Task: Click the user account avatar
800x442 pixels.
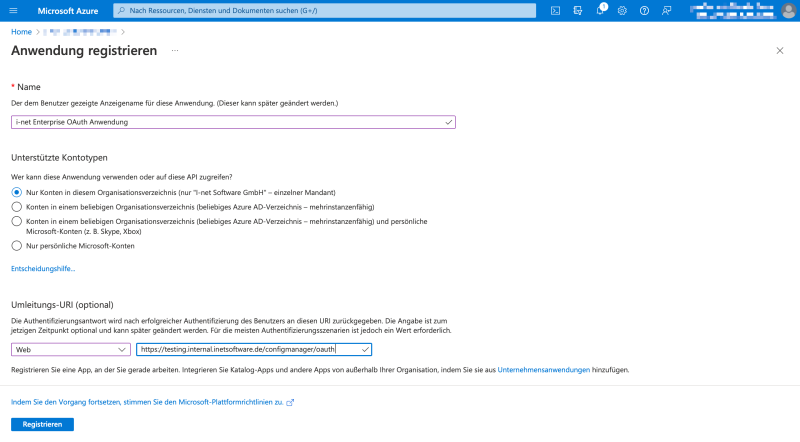Action: click(x=787, y=10)
